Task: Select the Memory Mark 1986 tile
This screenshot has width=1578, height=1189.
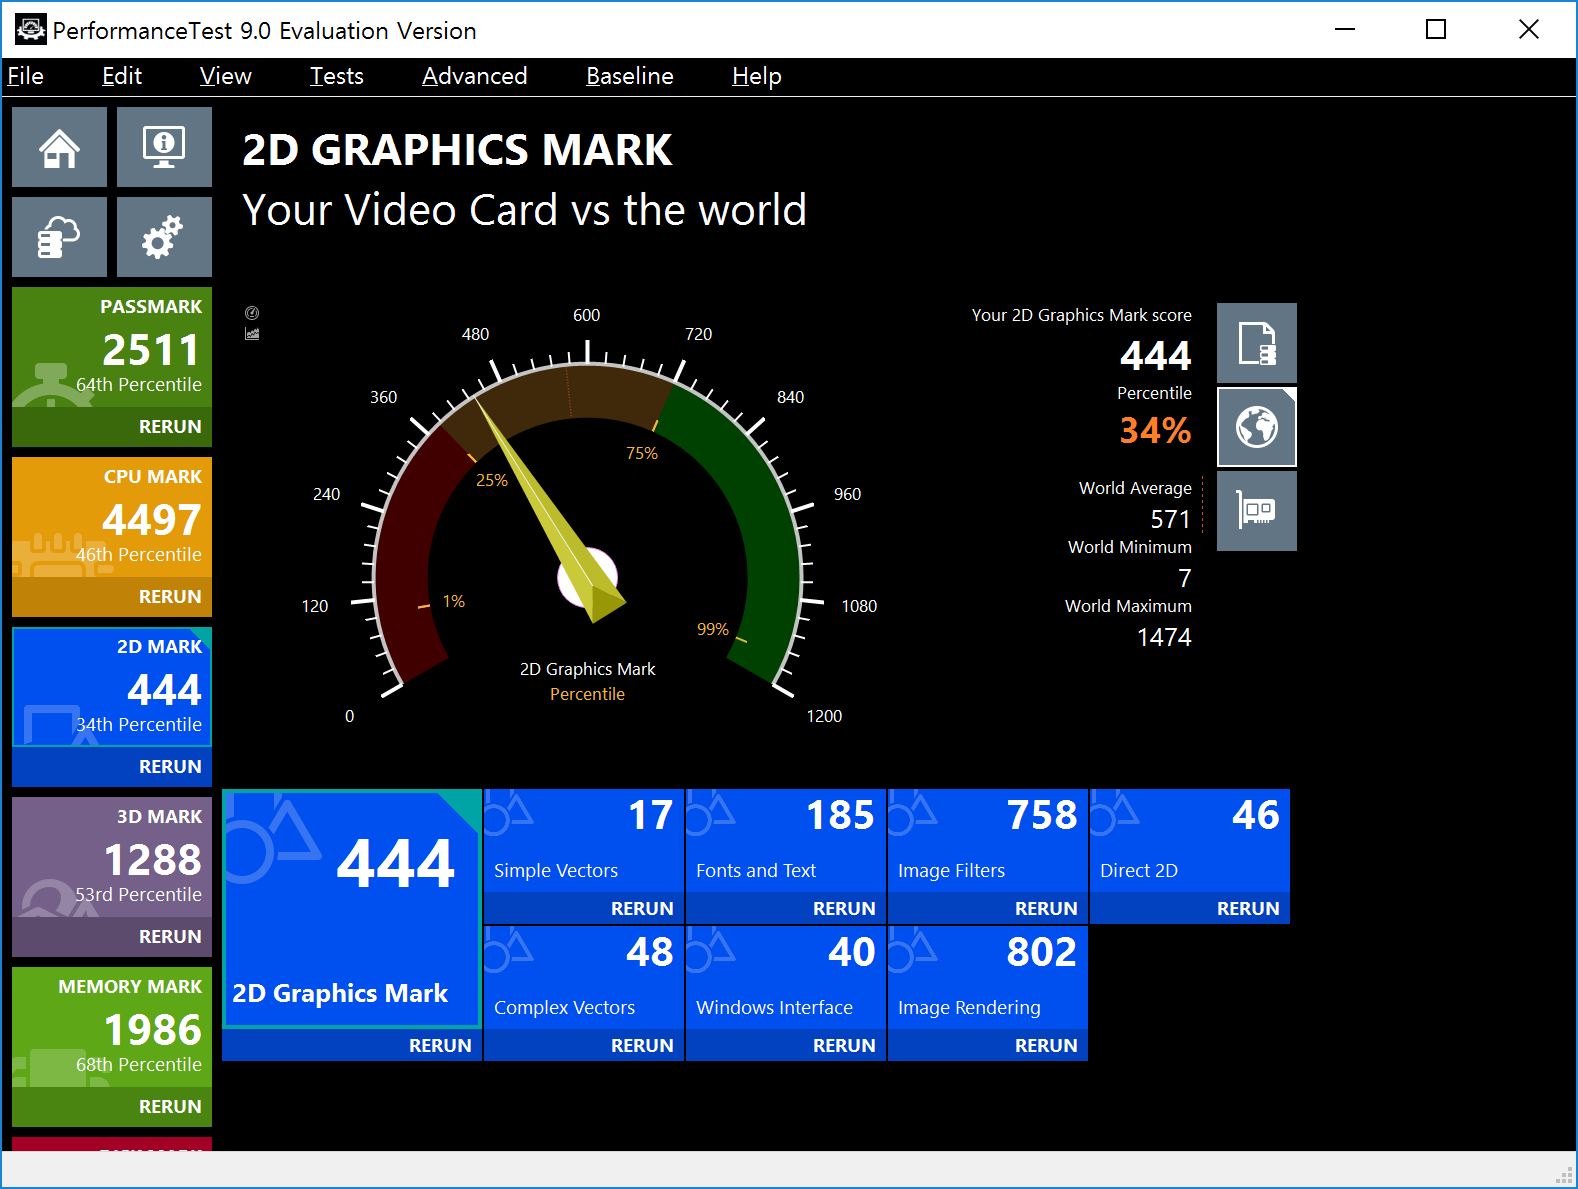Action: tap(112, 1027)
